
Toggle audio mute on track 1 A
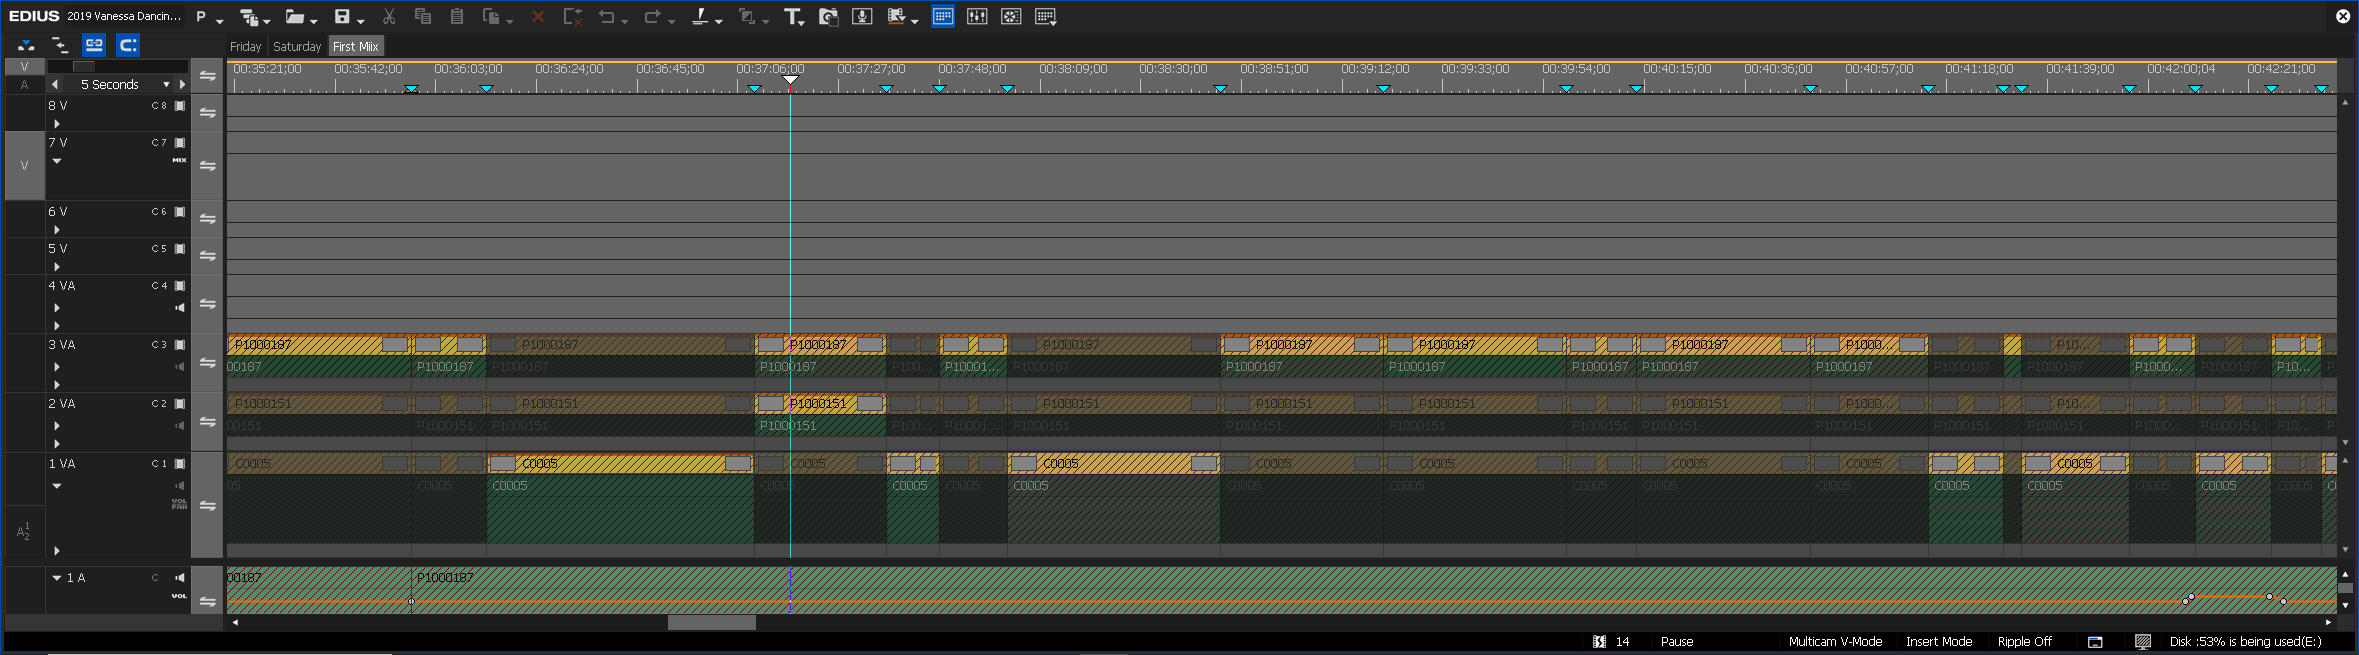180,577
